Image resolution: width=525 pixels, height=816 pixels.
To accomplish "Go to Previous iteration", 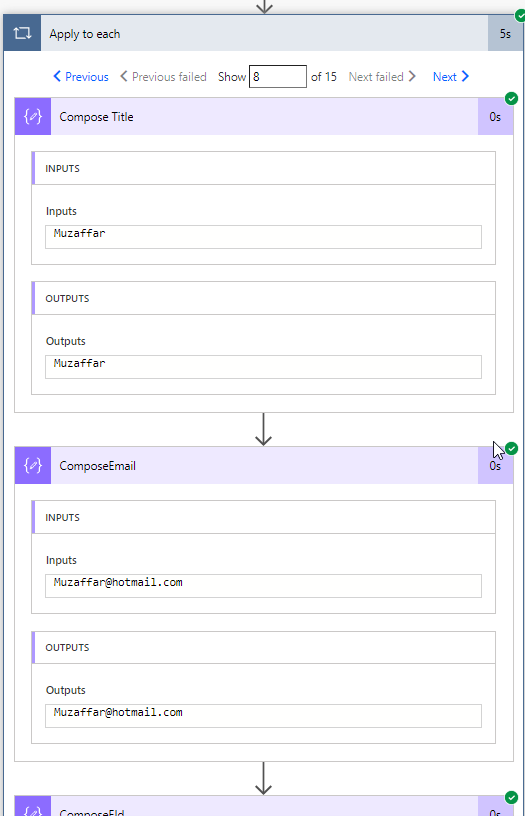I will pos(81,76).
